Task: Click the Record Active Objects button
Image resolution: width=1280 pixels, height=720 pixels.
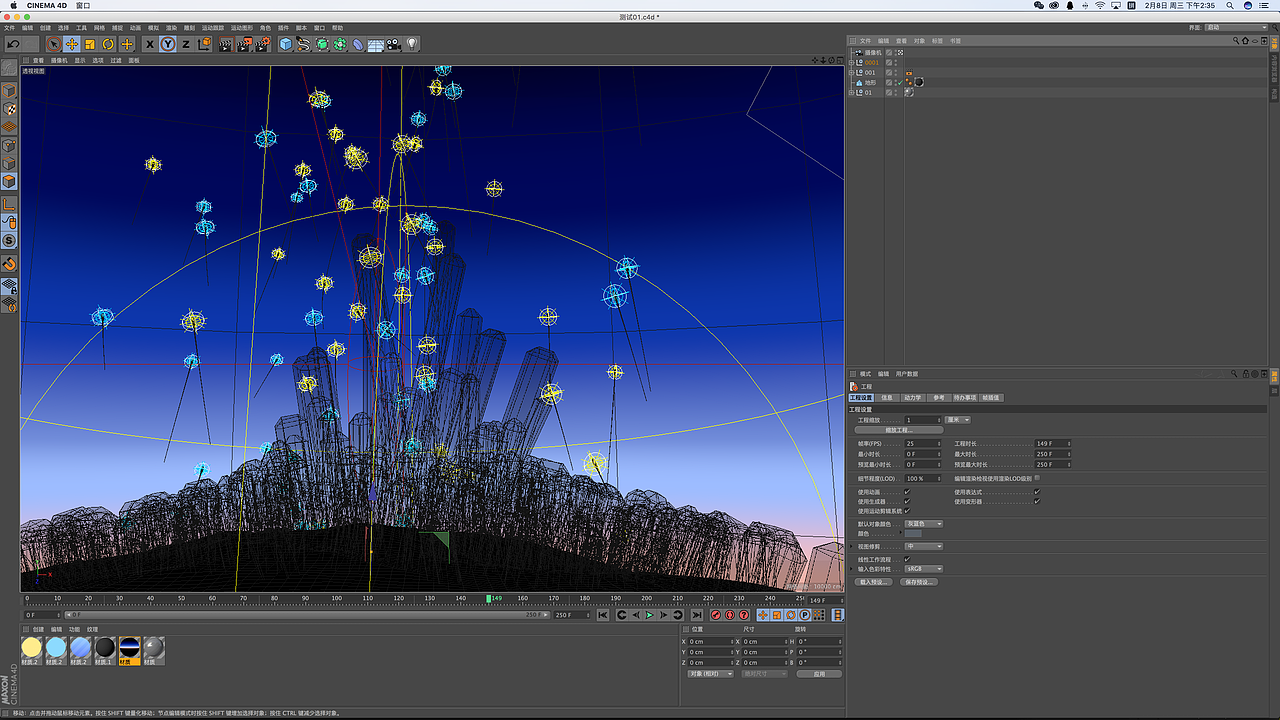Action: [x=715, y=615]
